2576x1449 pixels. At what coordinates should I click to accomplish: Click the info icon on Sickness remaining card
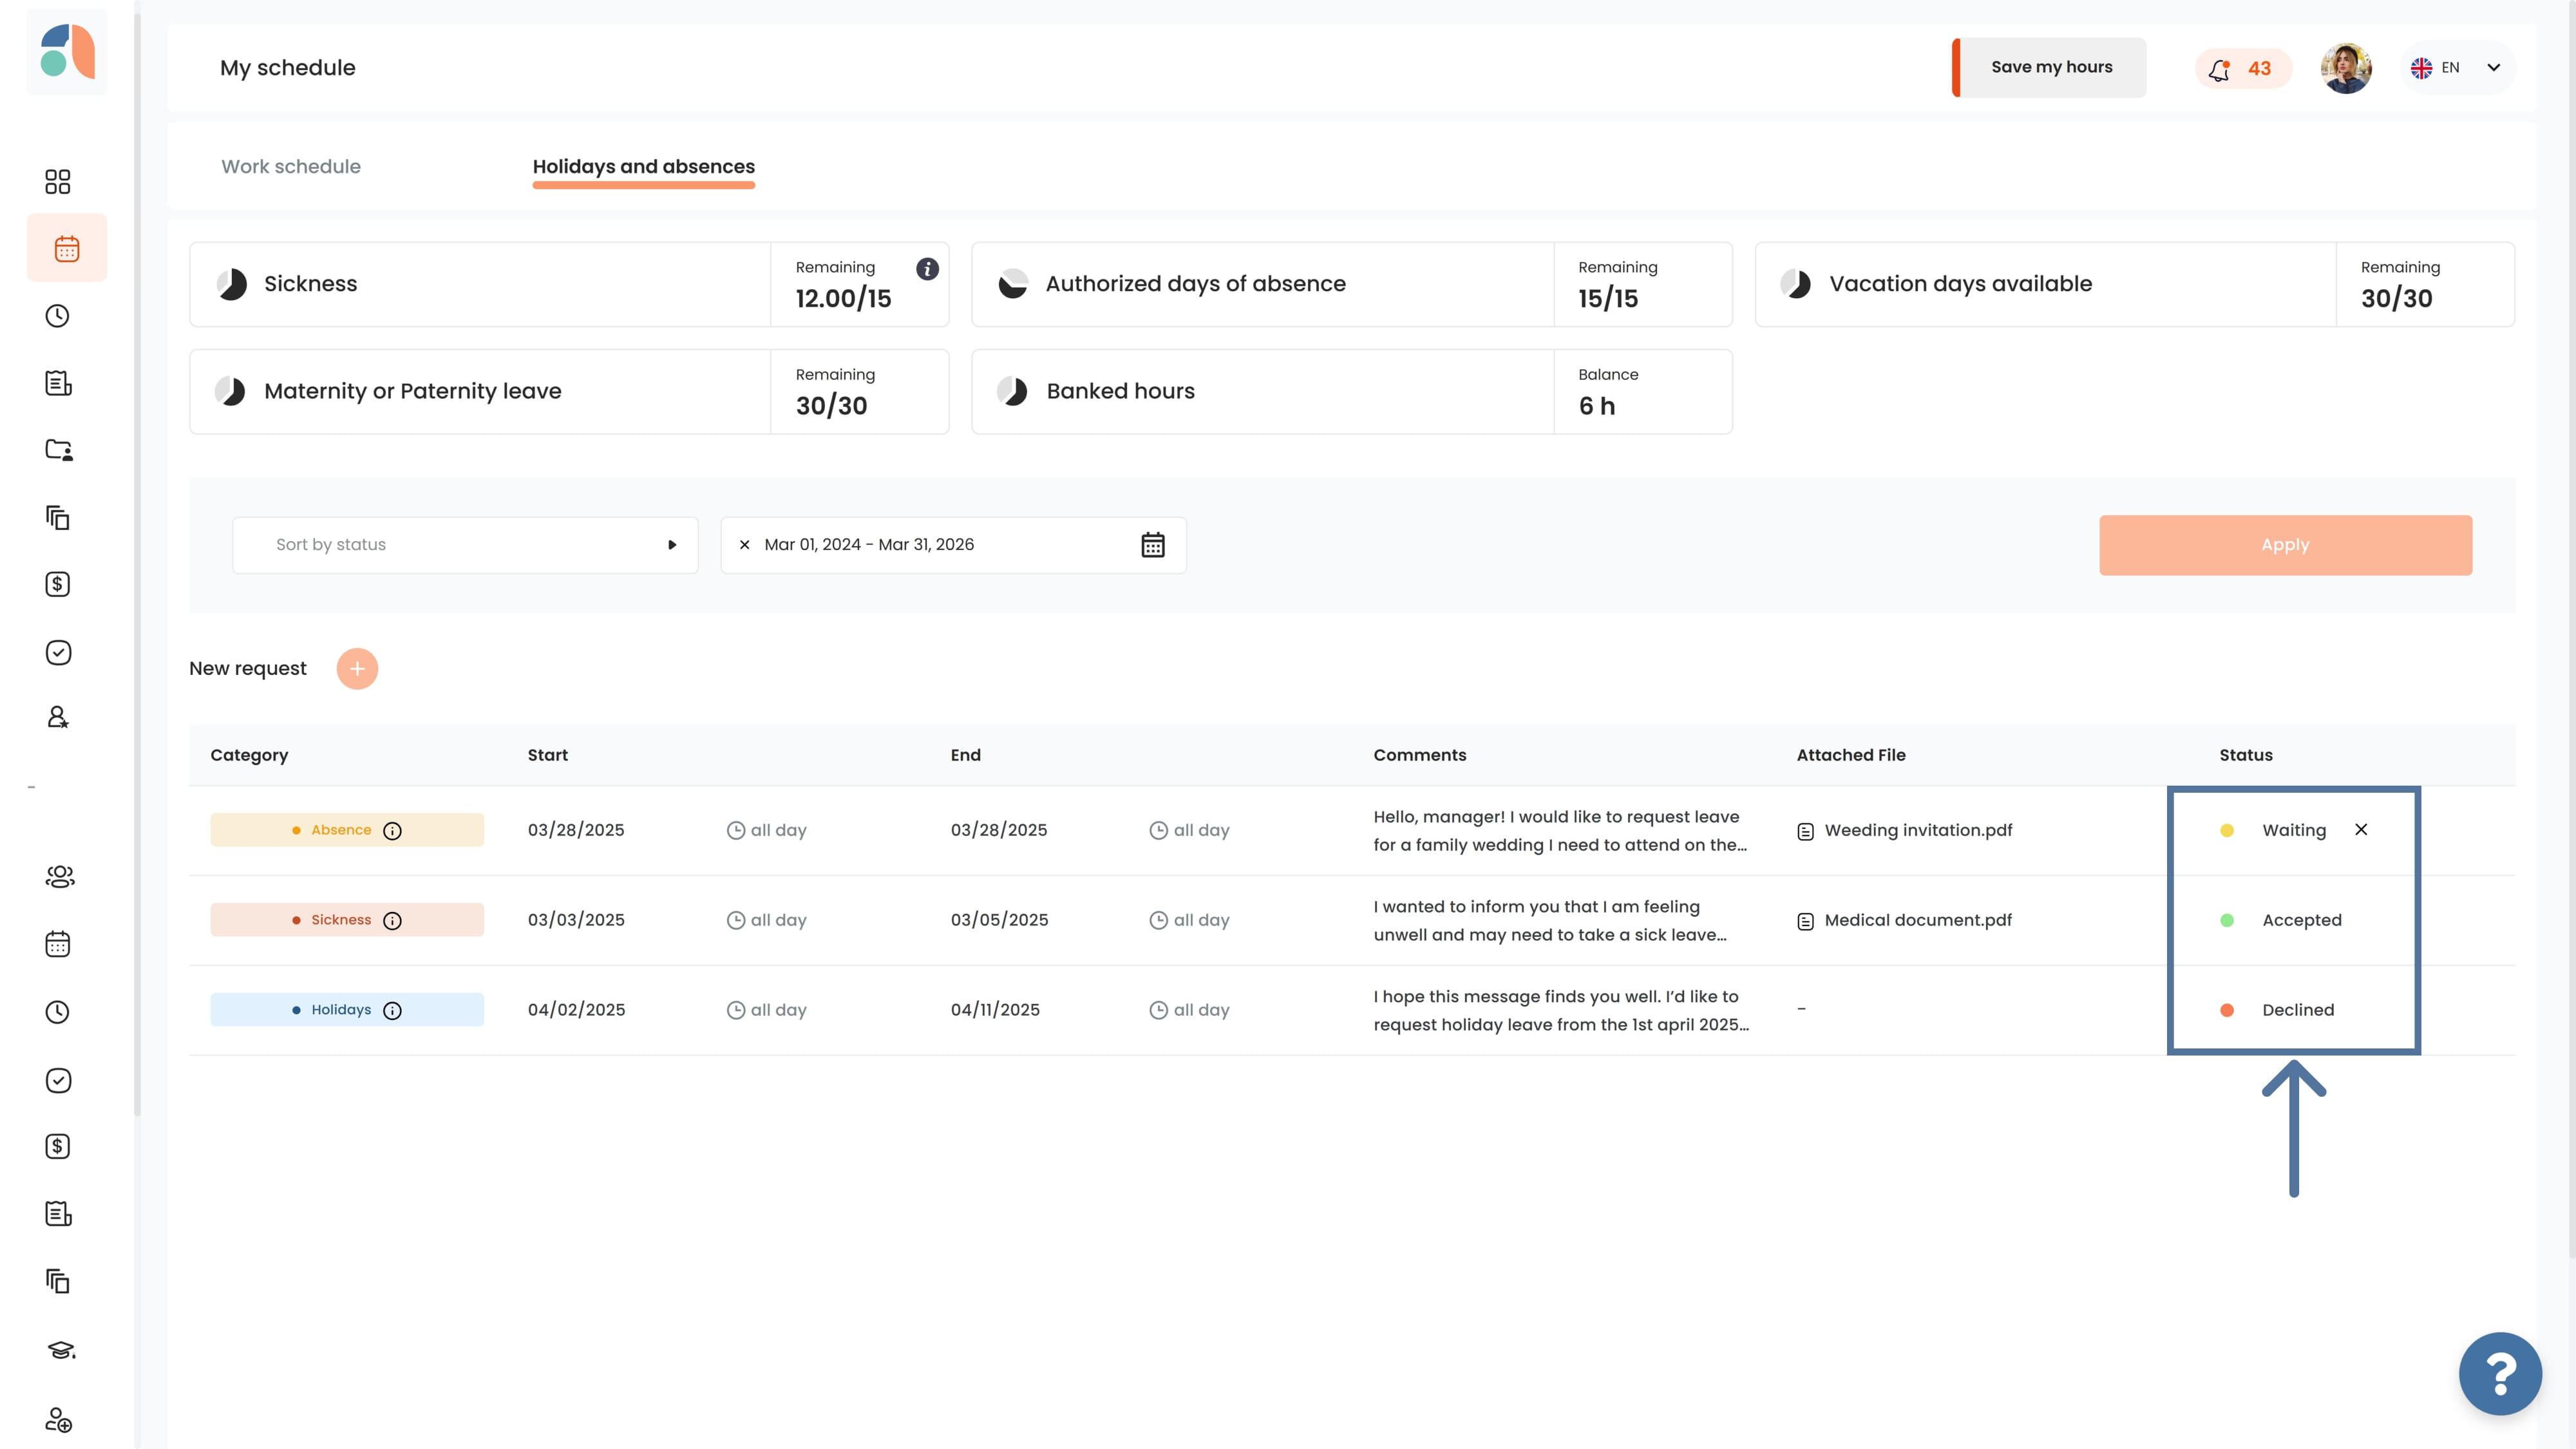[927, 268]
